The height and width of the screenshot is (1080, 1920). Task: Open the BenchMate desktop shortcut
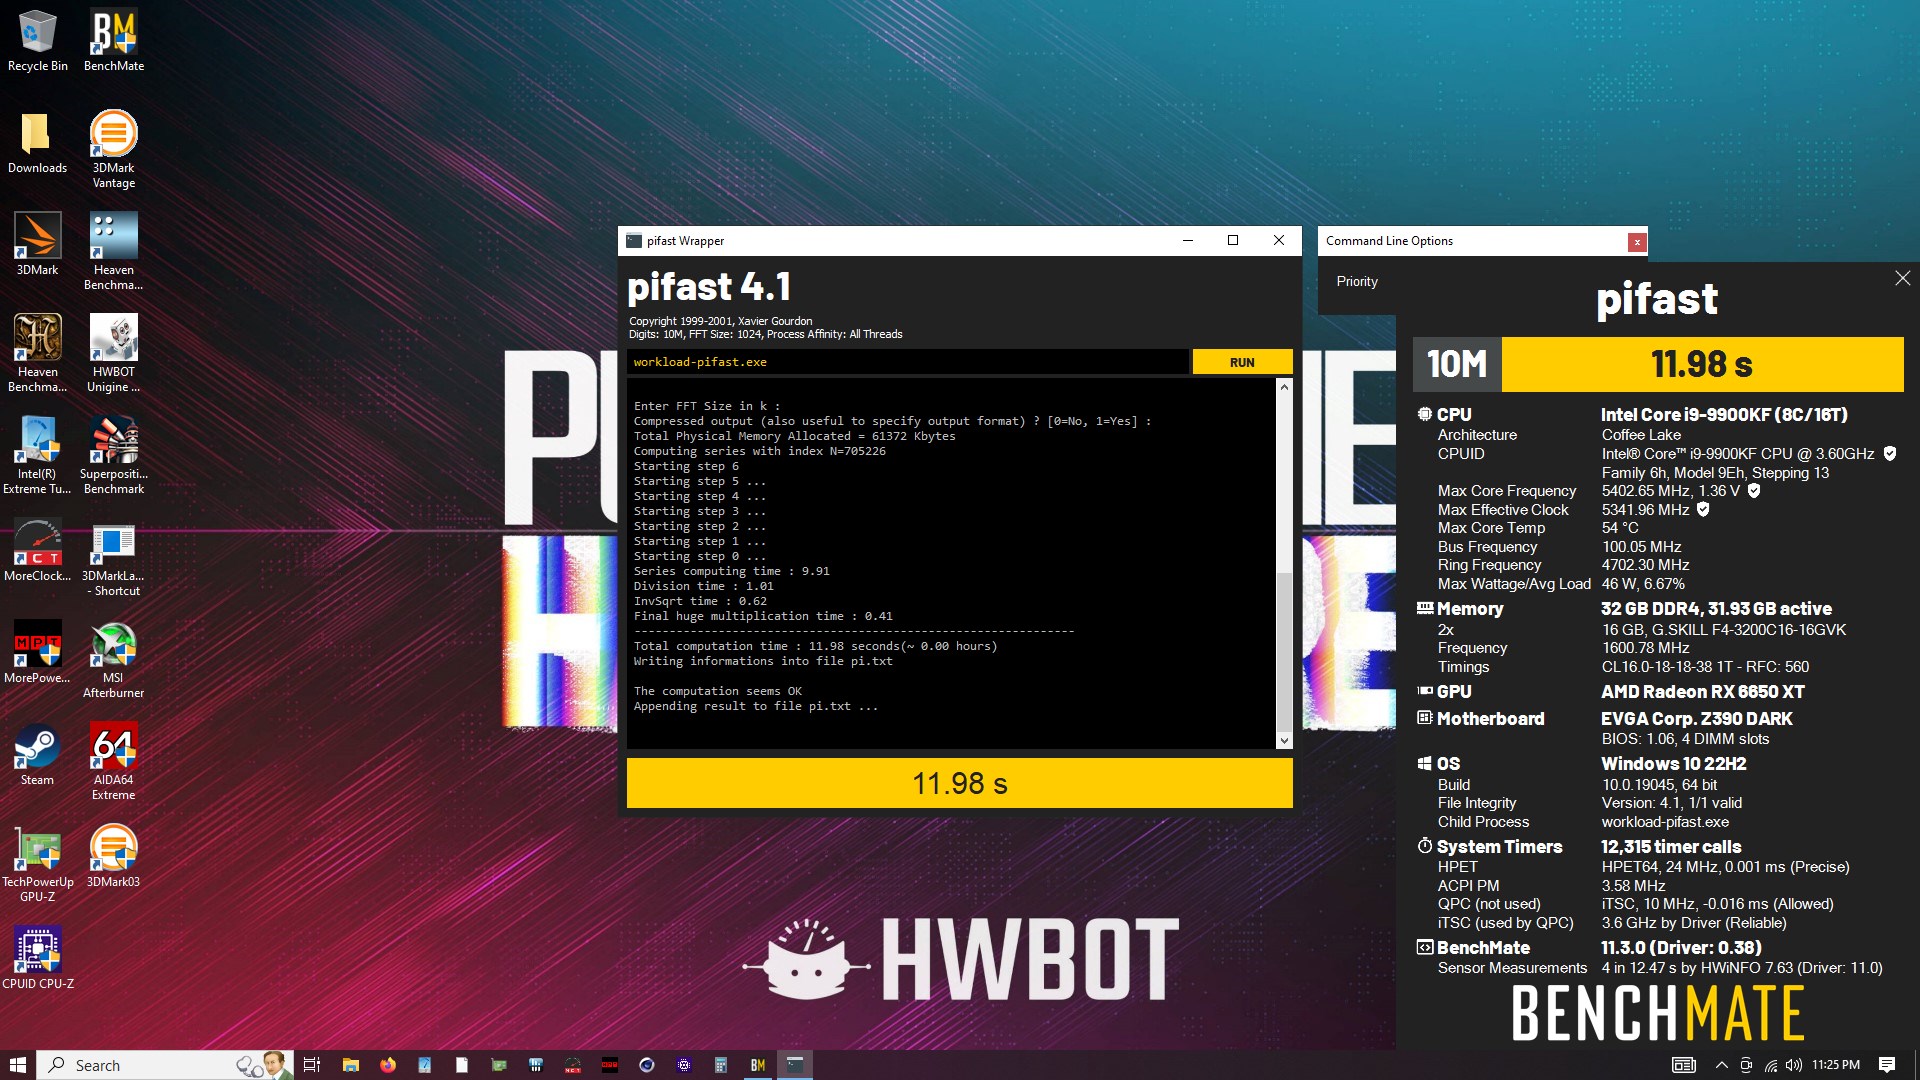[113, 42]
